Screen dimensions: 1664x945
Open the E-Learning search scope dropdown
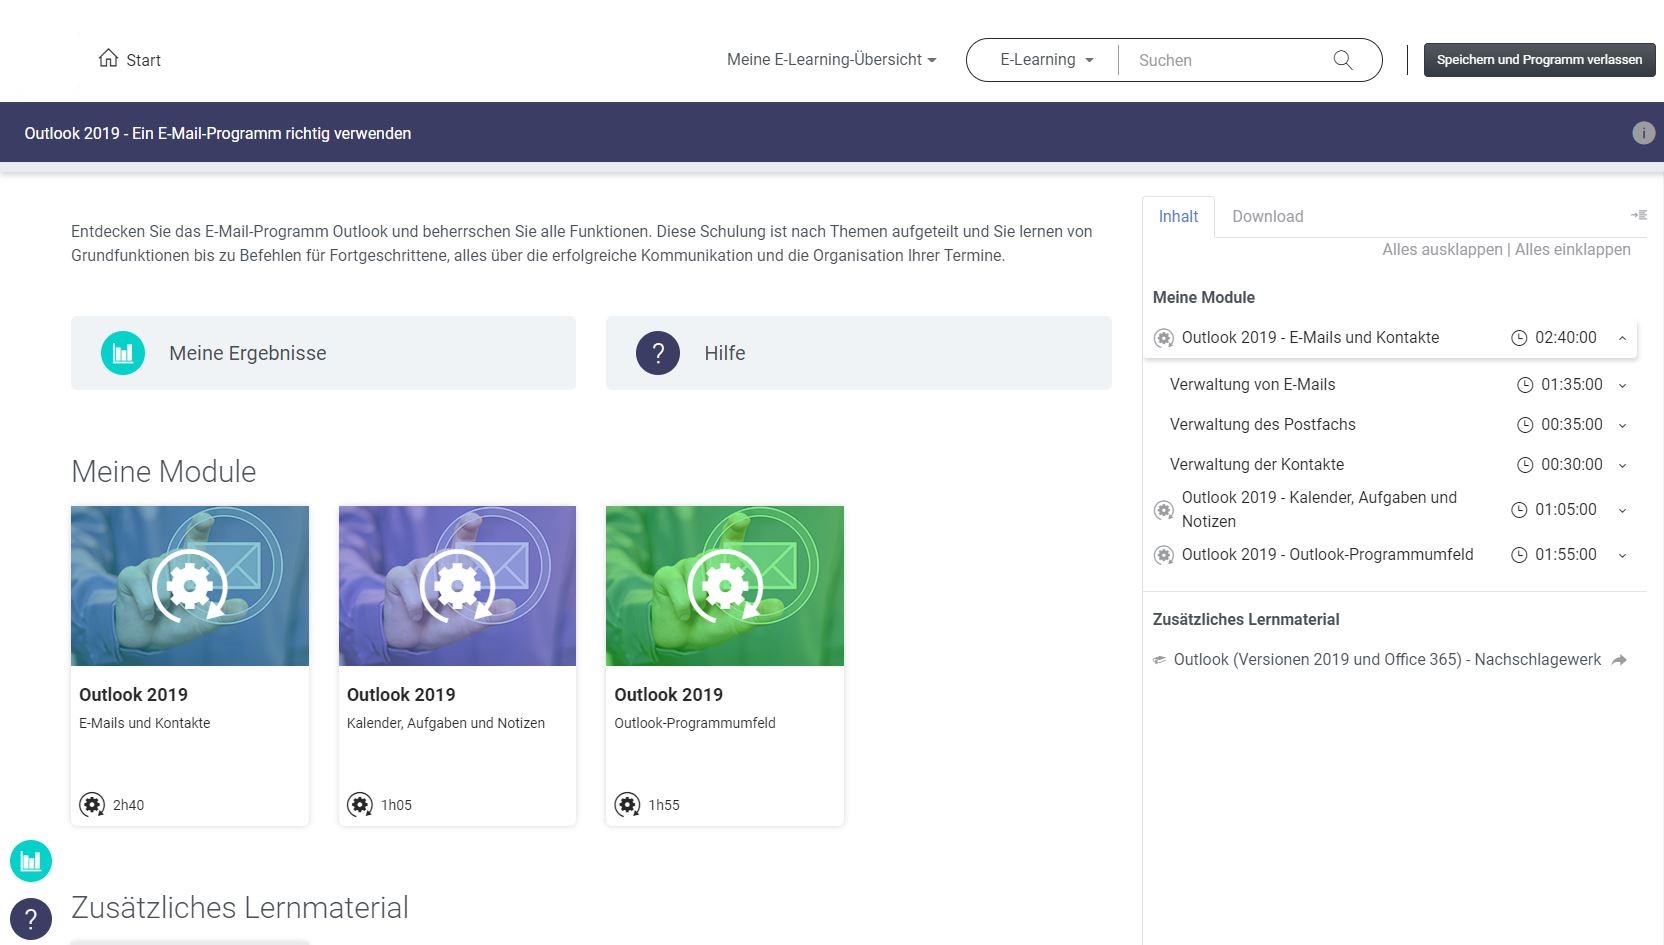tap(1047, 60)
